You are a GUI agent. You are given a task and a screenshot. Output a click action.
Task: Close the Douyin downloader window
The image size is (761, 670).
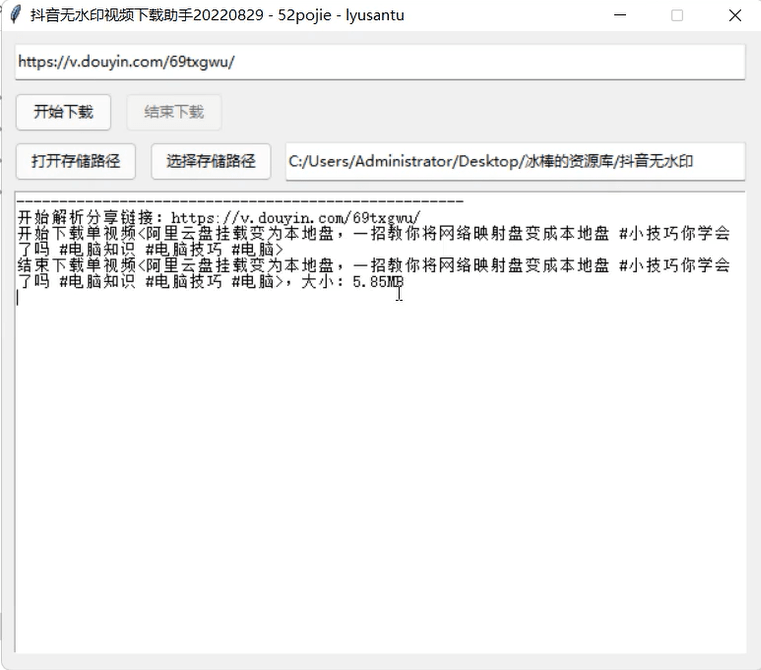point(735,15)
